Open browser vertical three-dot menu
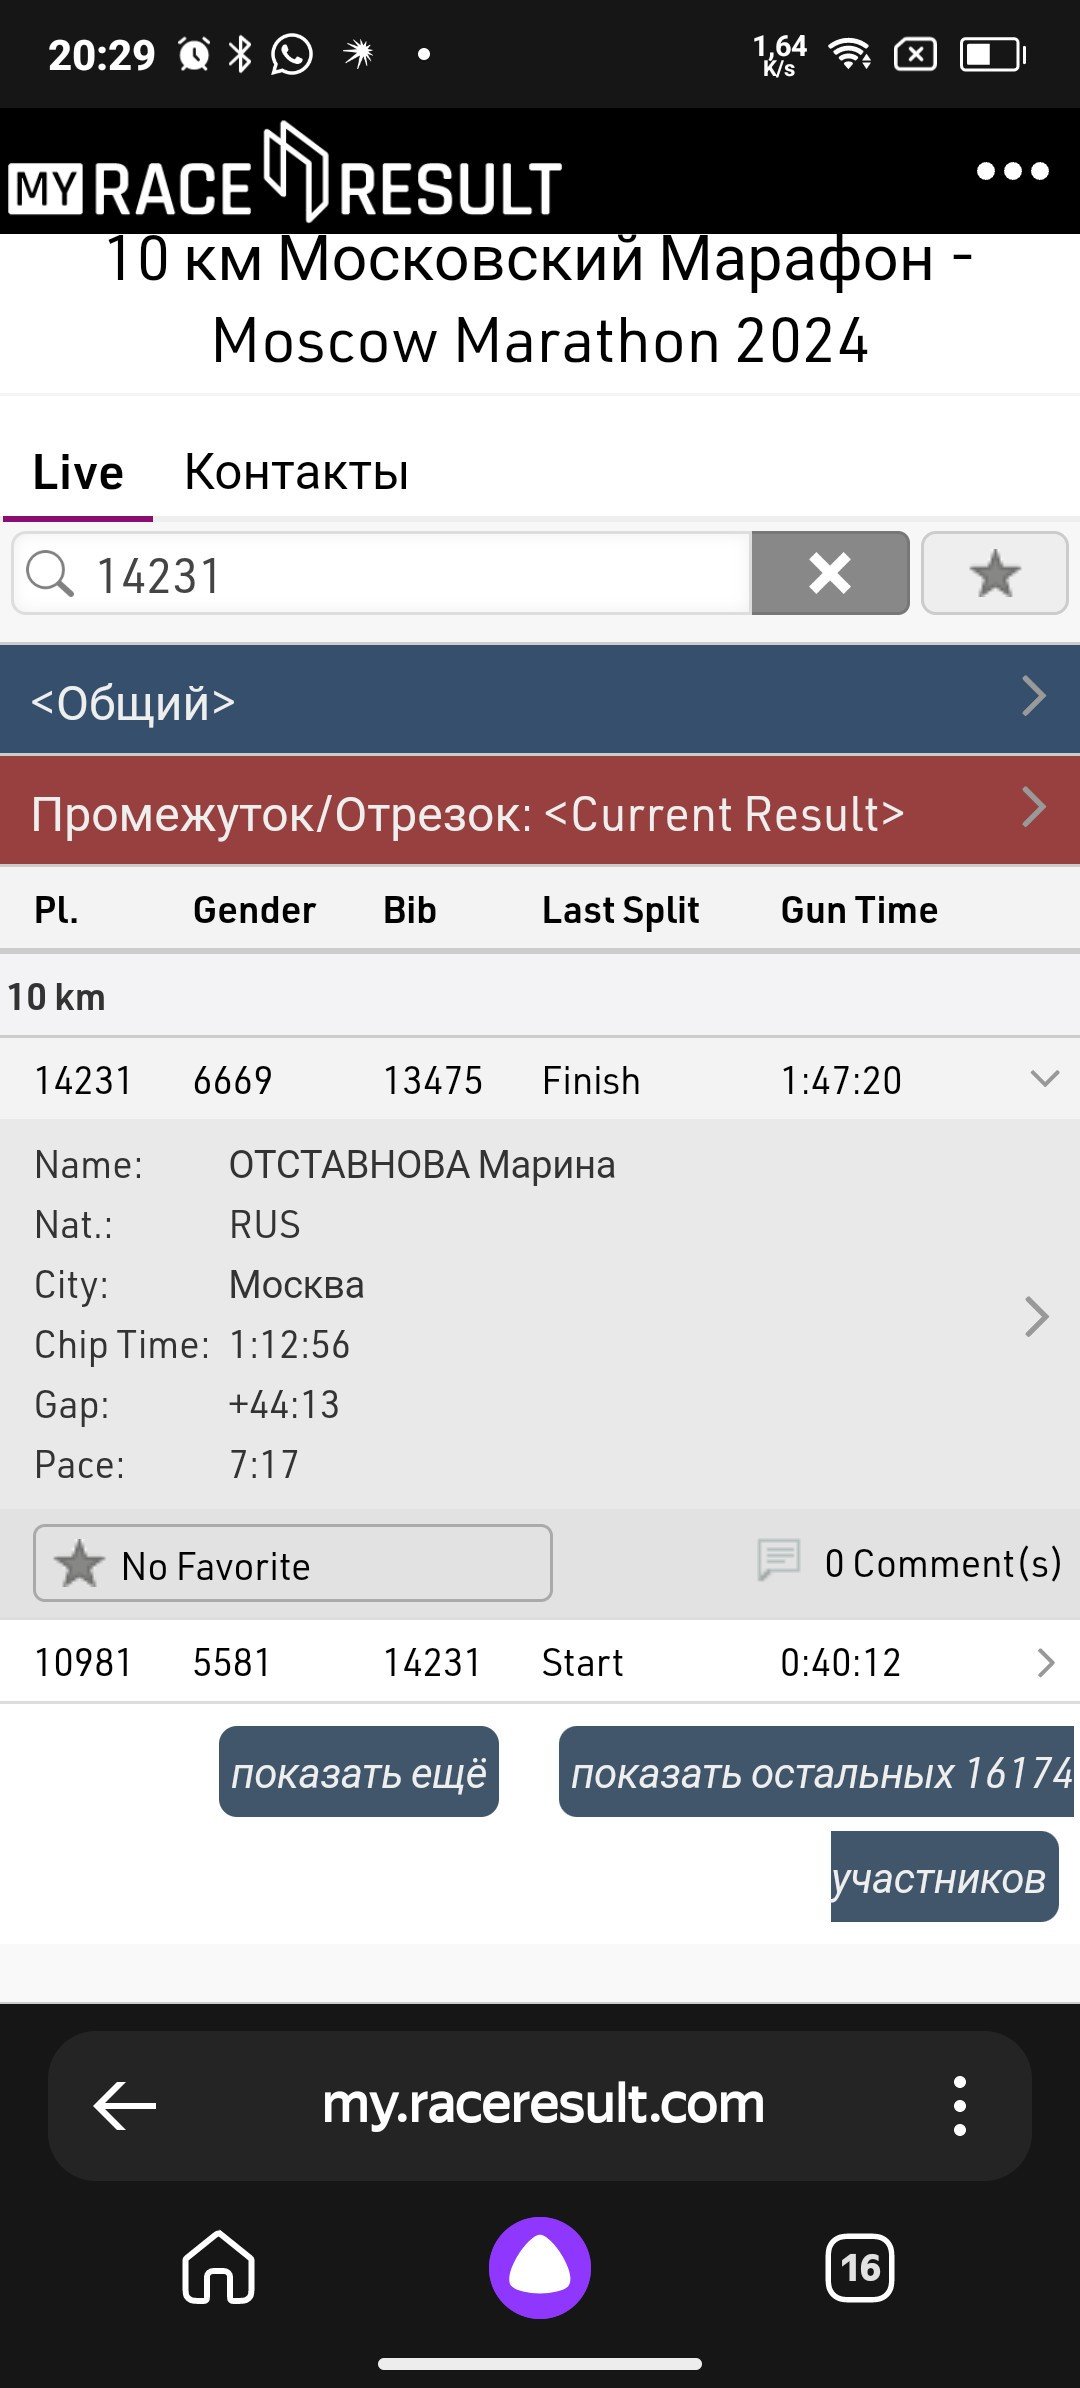This screenshot has height=2388, width=1080. tap(959, 2105)
